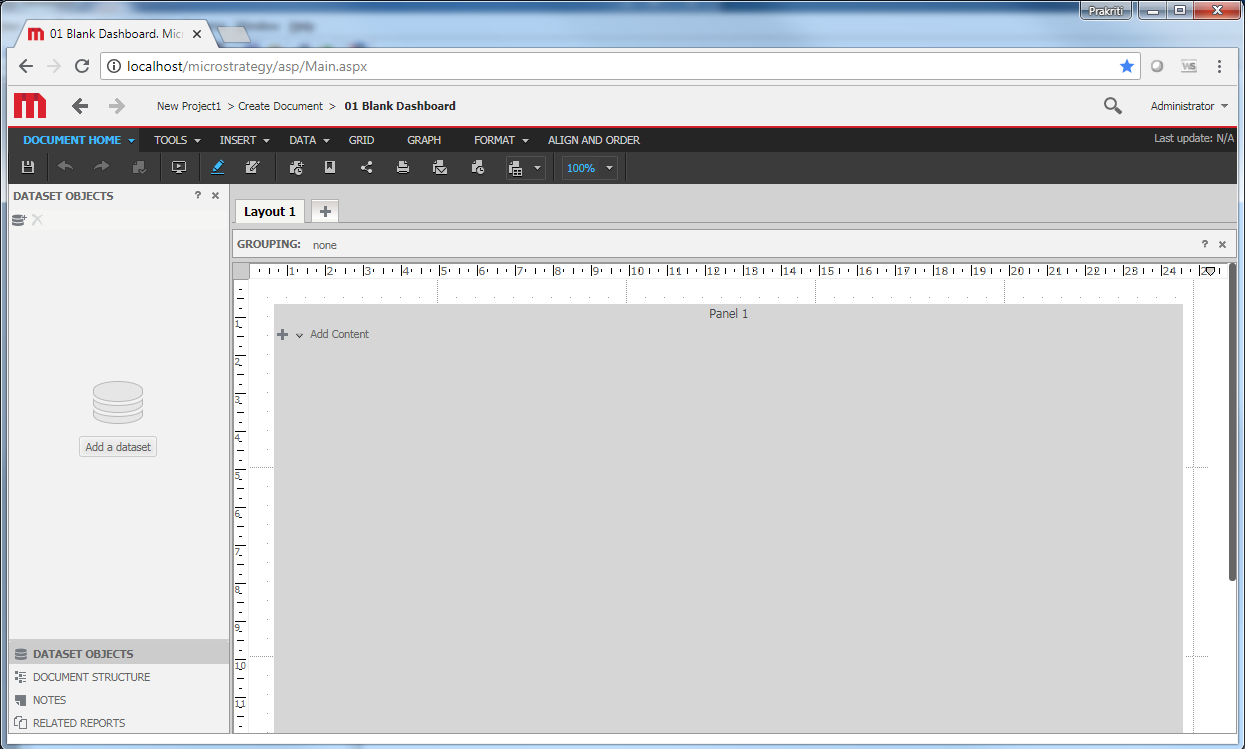Viewport: 1245px width, 749px height.
Task: Open the Share options icon
Action: [366, 167]
